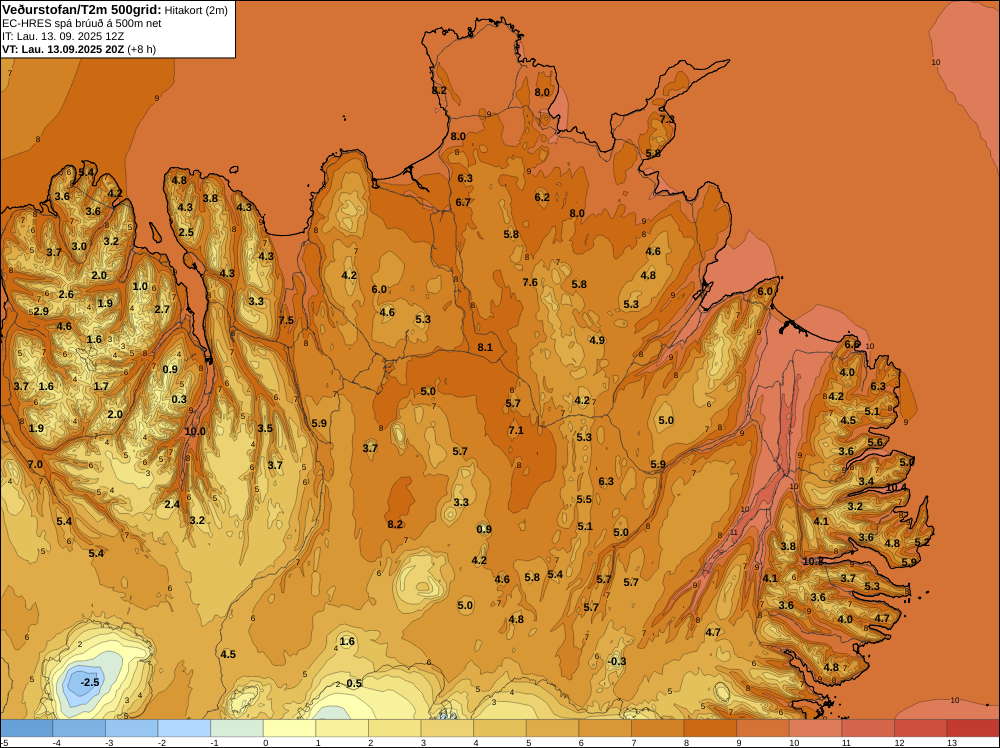Click the 6.2 temperature label
The image size is (1000, 748).
542,197
